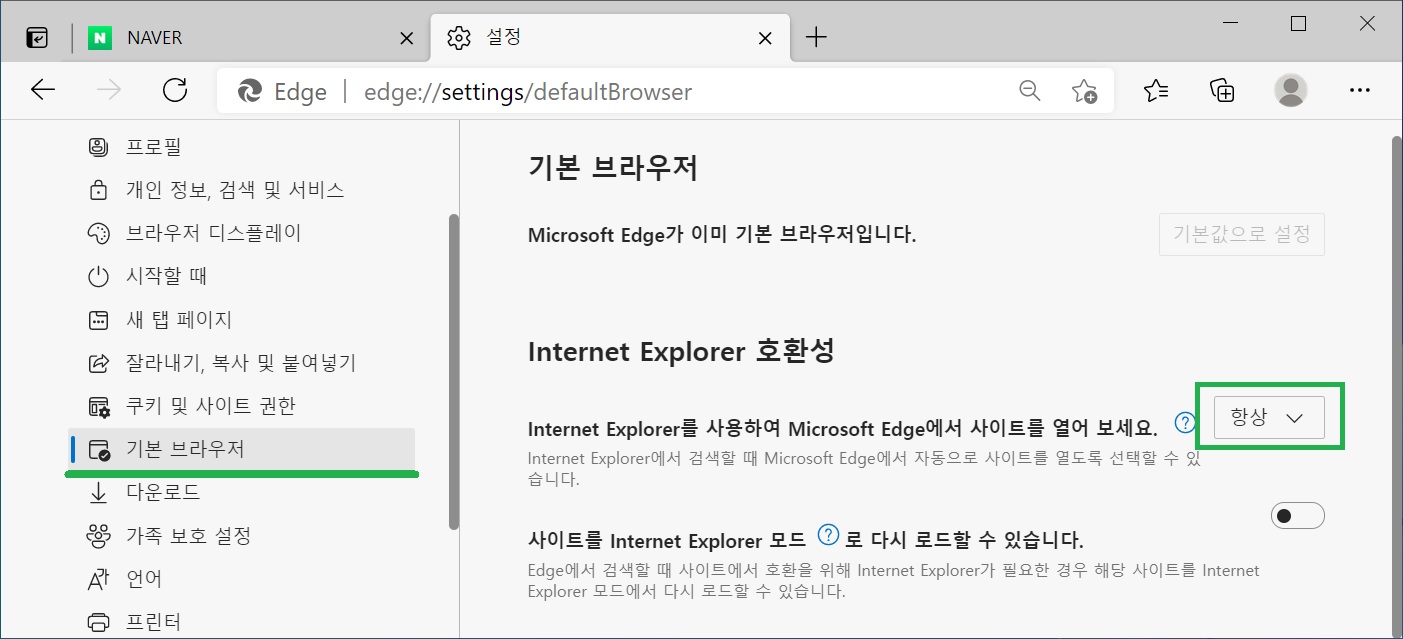Image resolution: width=1403 pixels, height=639 pixels.
Task: Click the language A icon
Action: coord(98,579)
